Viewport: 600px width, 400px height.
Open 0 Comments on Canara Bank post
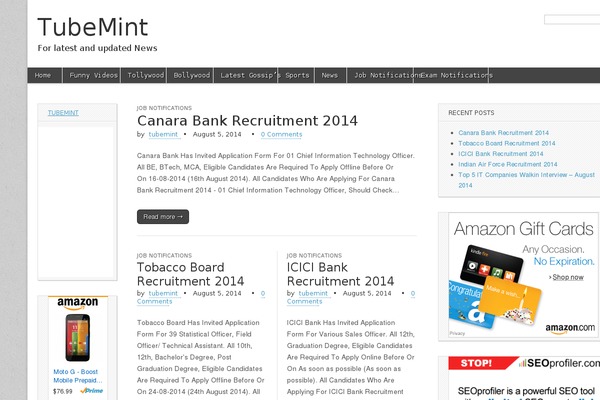tap(282, 134)
